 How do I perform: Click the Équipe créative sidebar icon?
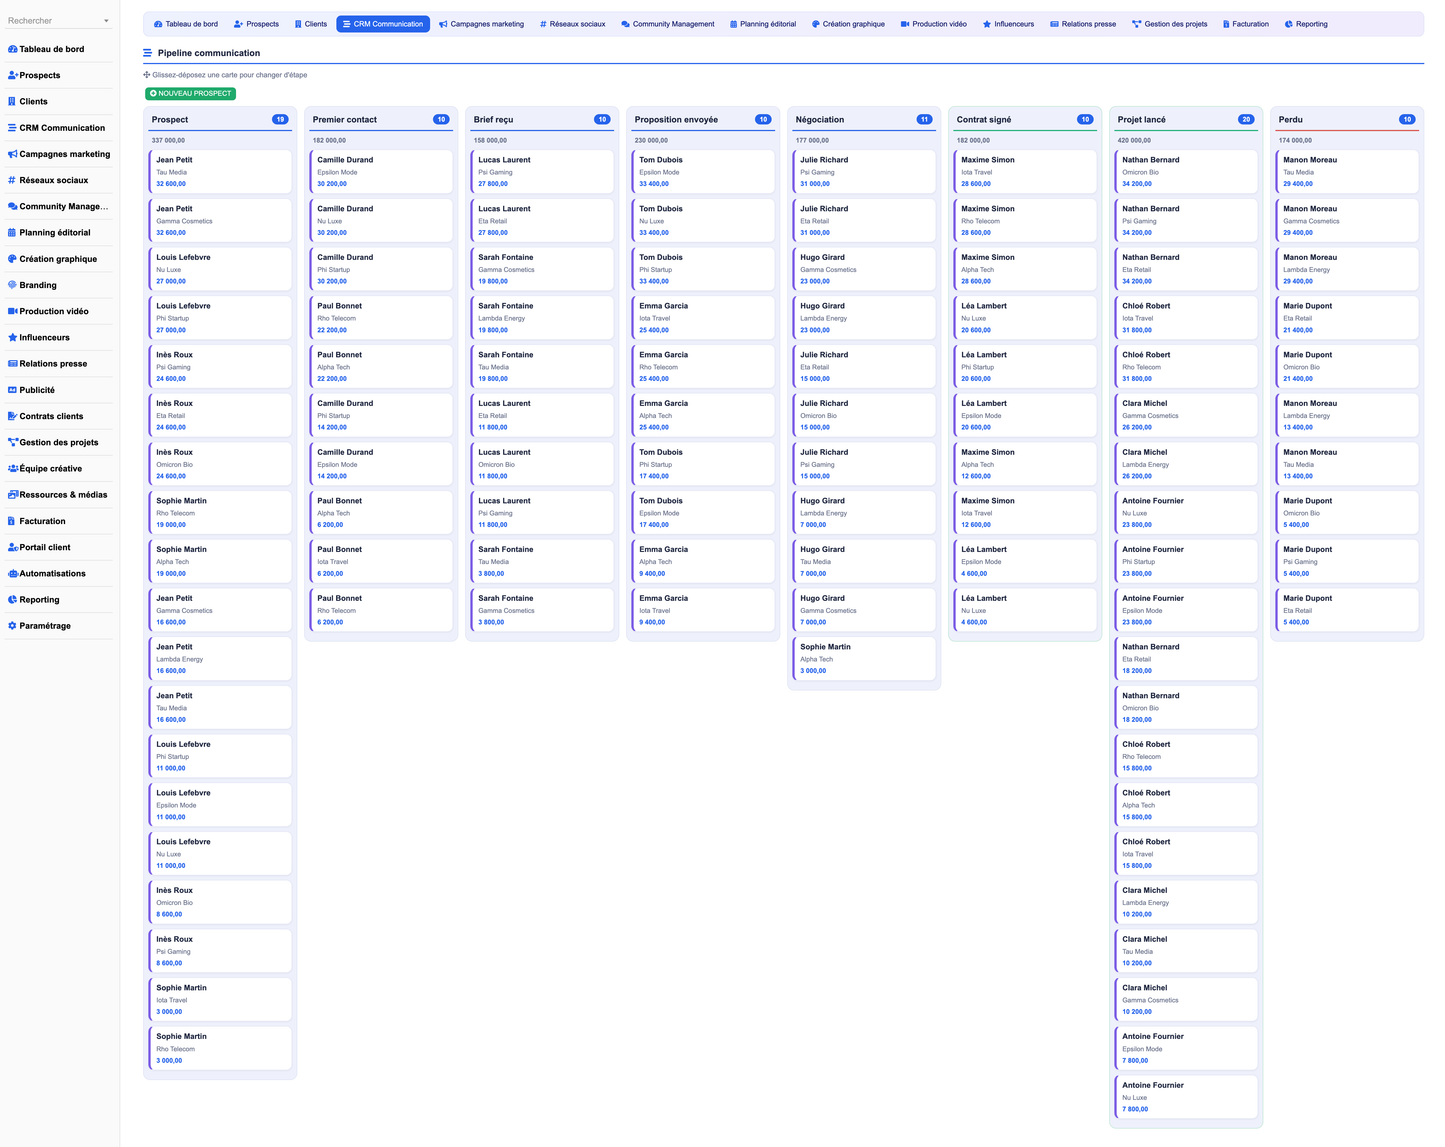pyautogui.click(x=12, y=468)
